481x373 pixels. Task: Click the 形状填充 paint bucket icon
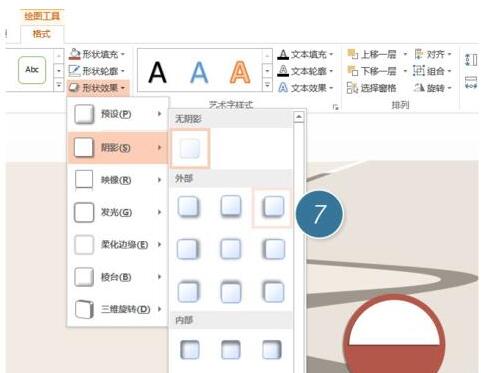[75, 54]
